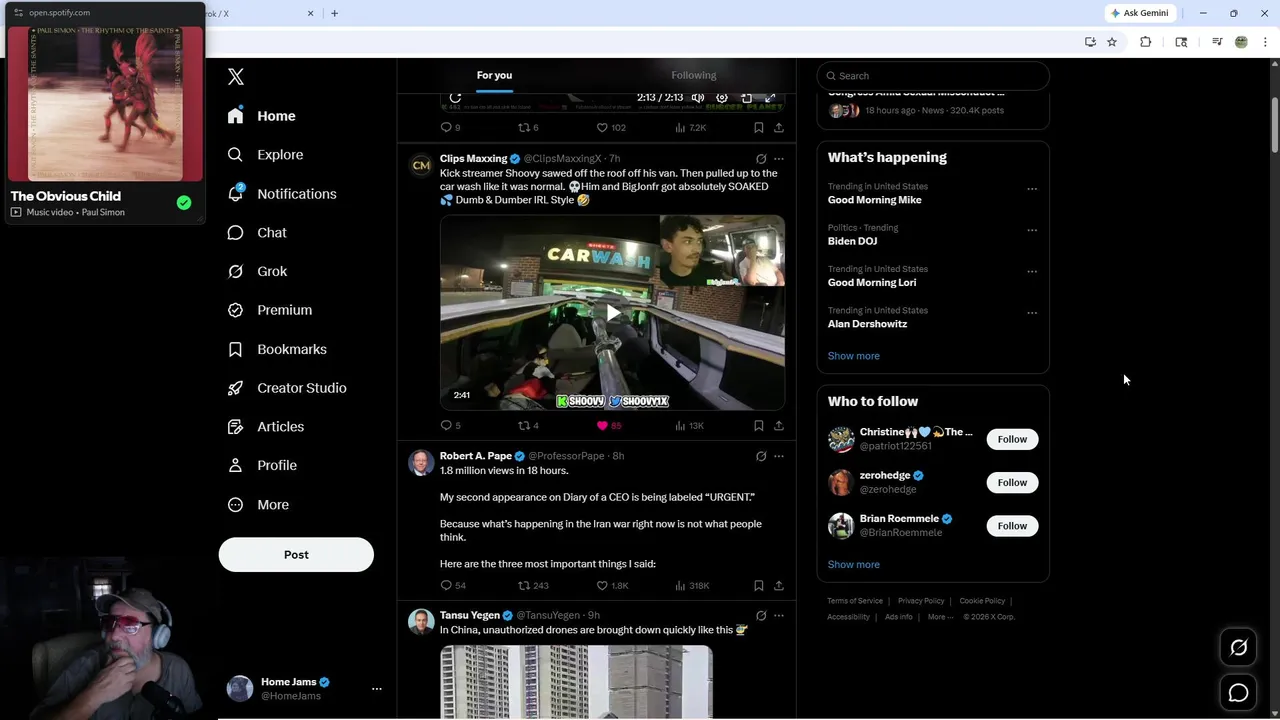
Task: Like the top post with 102 likes
Action: click(x=603, y=127)
